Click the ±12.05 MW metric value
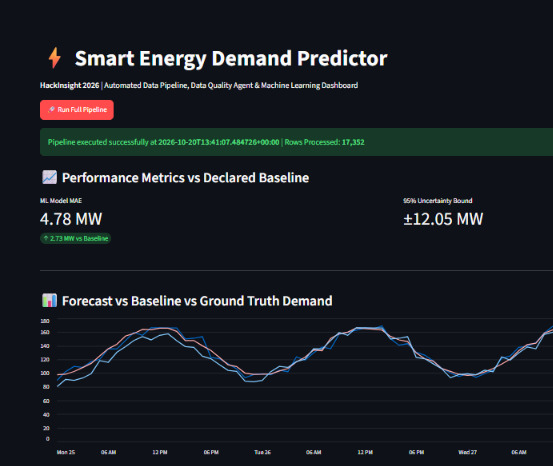This screenshot has width=553, height=466. (443, 219)
